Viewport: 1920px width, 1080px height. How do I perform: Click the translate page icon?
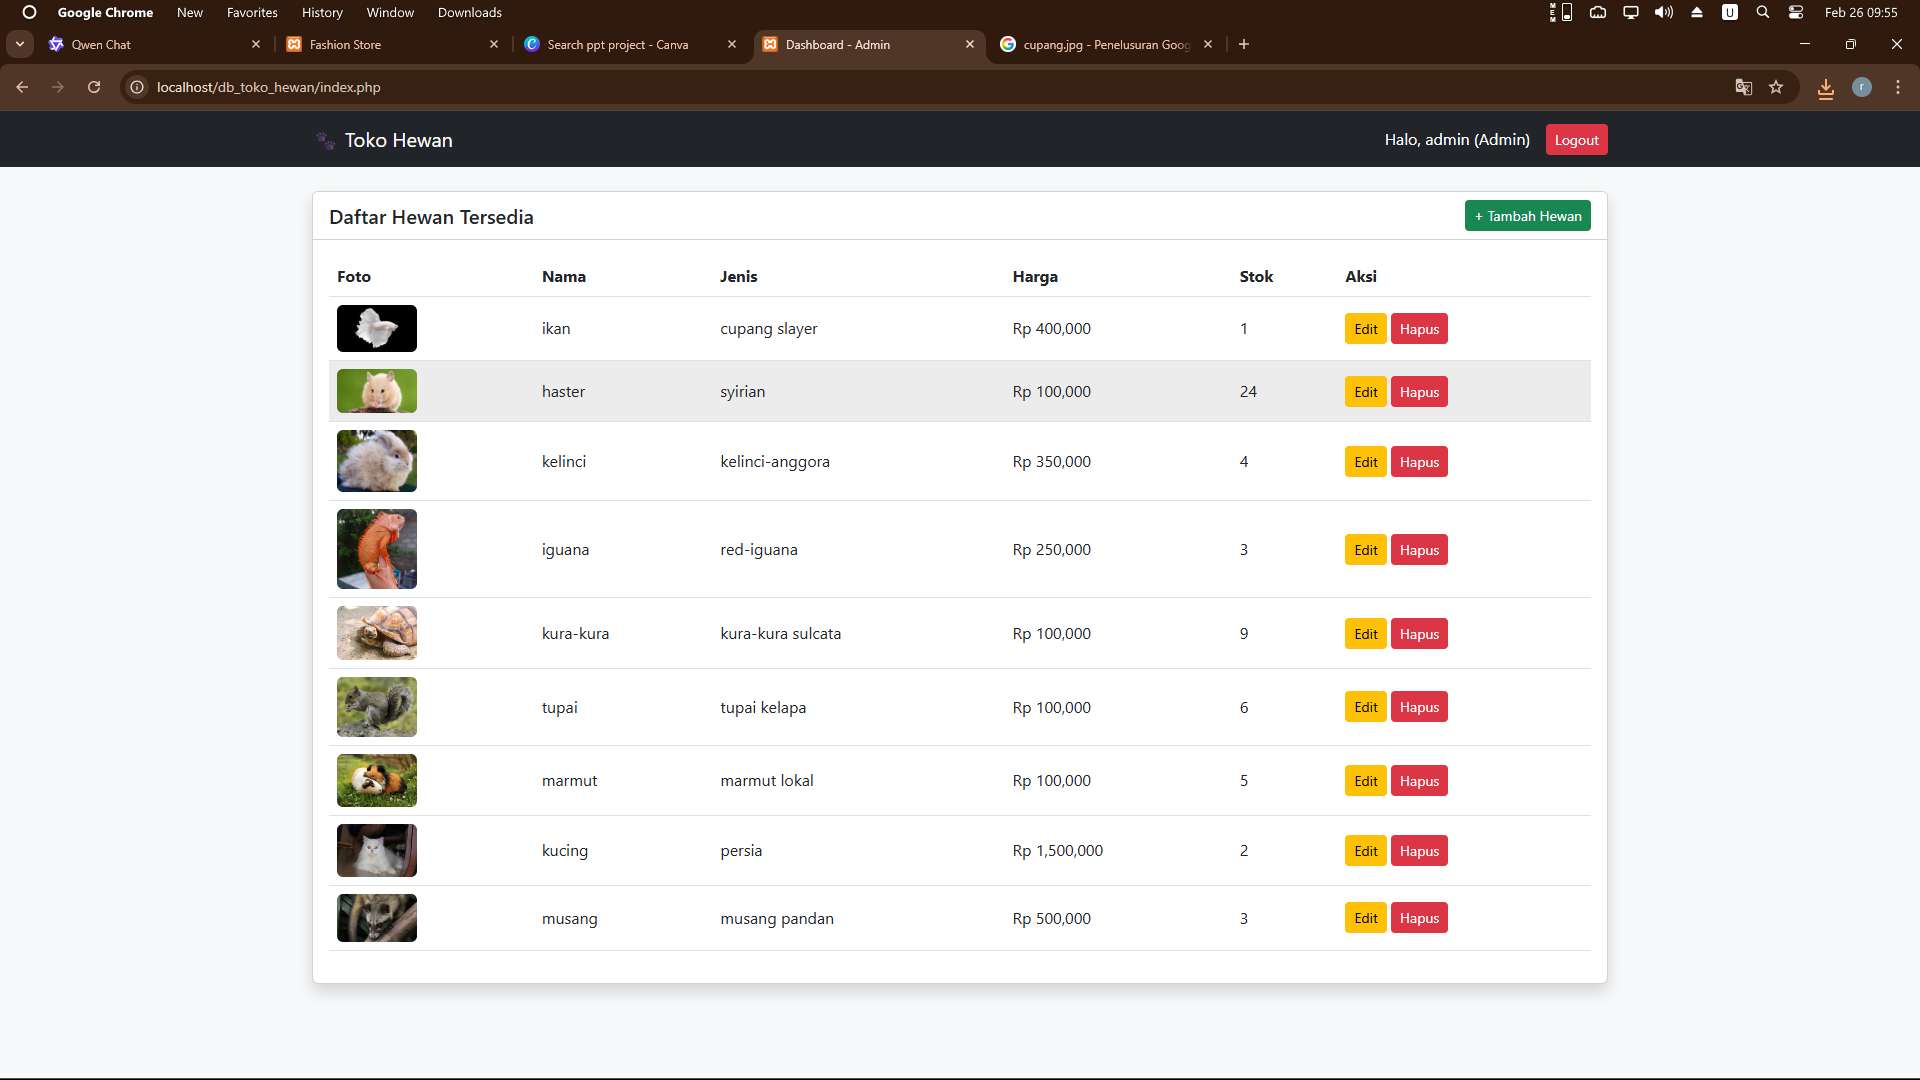[1744, 87]
